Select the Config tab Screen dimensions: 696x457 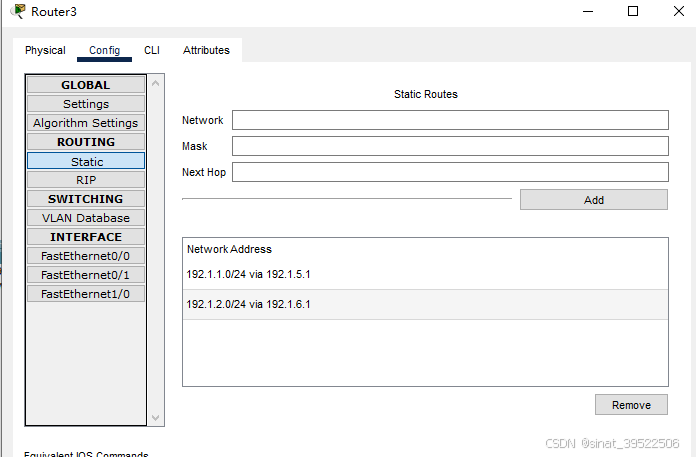[104, 50]
